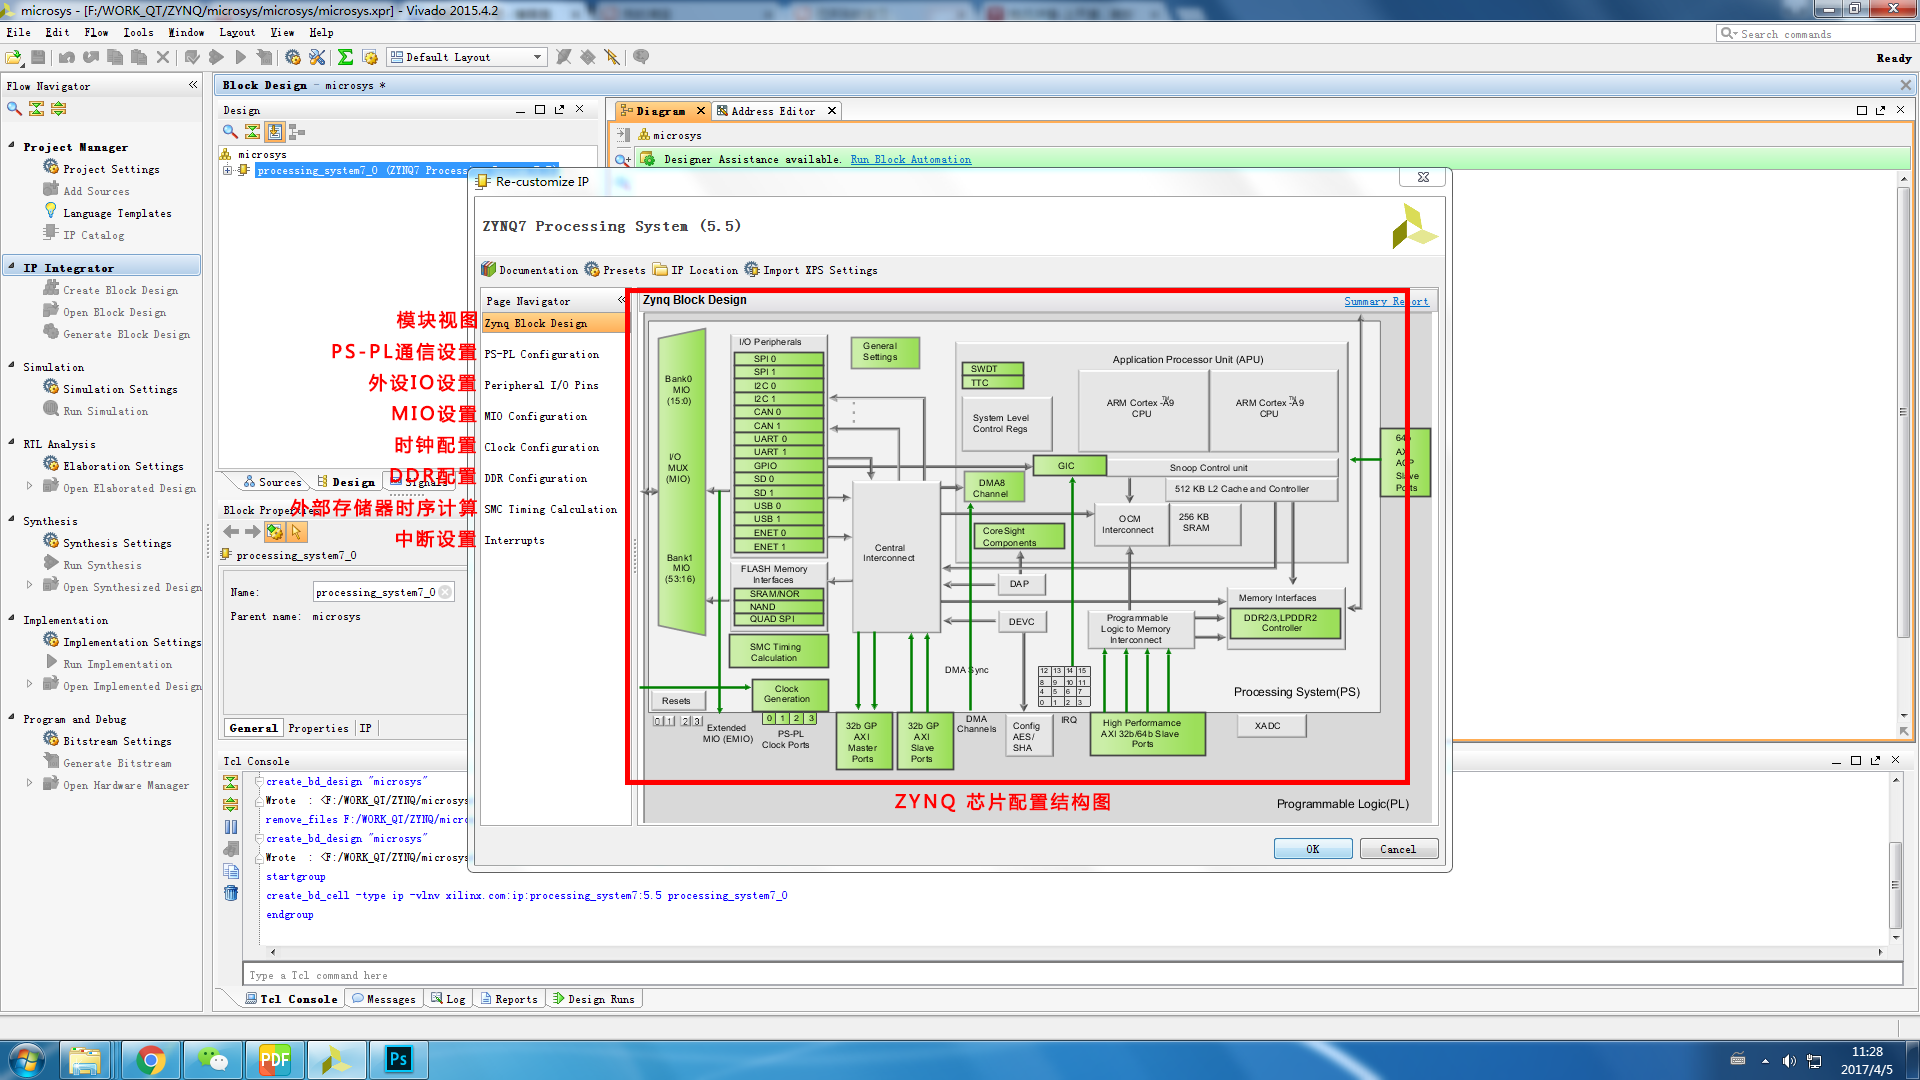1920x1080 pixels.
Task: Click the green Sigma project summary icon
Action: pyautogui.click(x=345, y=57)
